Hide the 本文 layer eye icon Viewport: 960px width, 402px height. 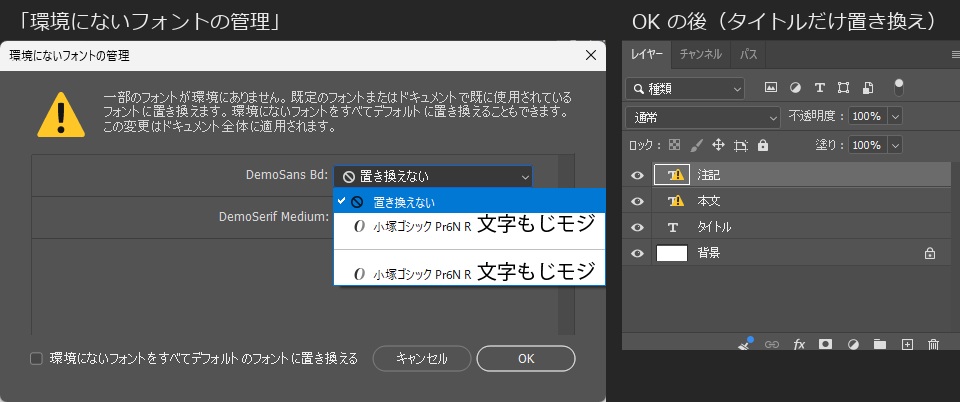(637, 201)
